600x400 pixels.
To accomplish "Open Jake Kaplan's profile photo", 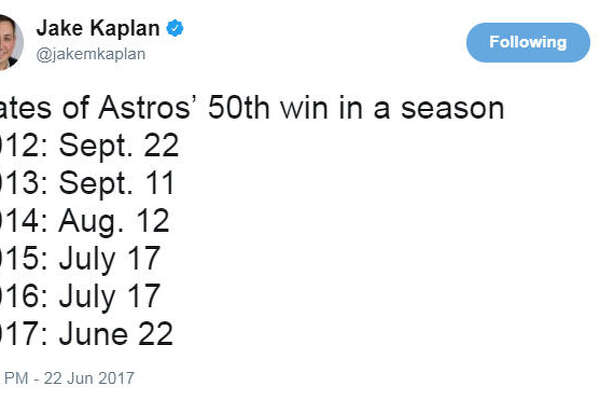I will pos(11,42).
